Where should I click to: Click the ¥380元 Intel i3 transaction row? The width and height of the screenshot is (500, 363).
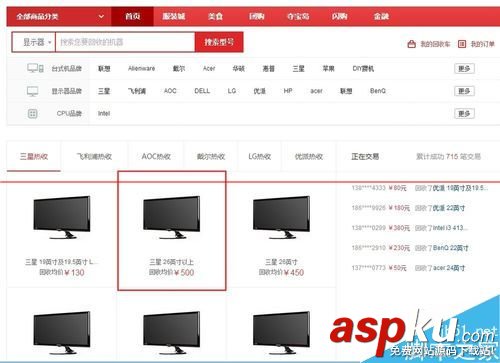(410, 228)
